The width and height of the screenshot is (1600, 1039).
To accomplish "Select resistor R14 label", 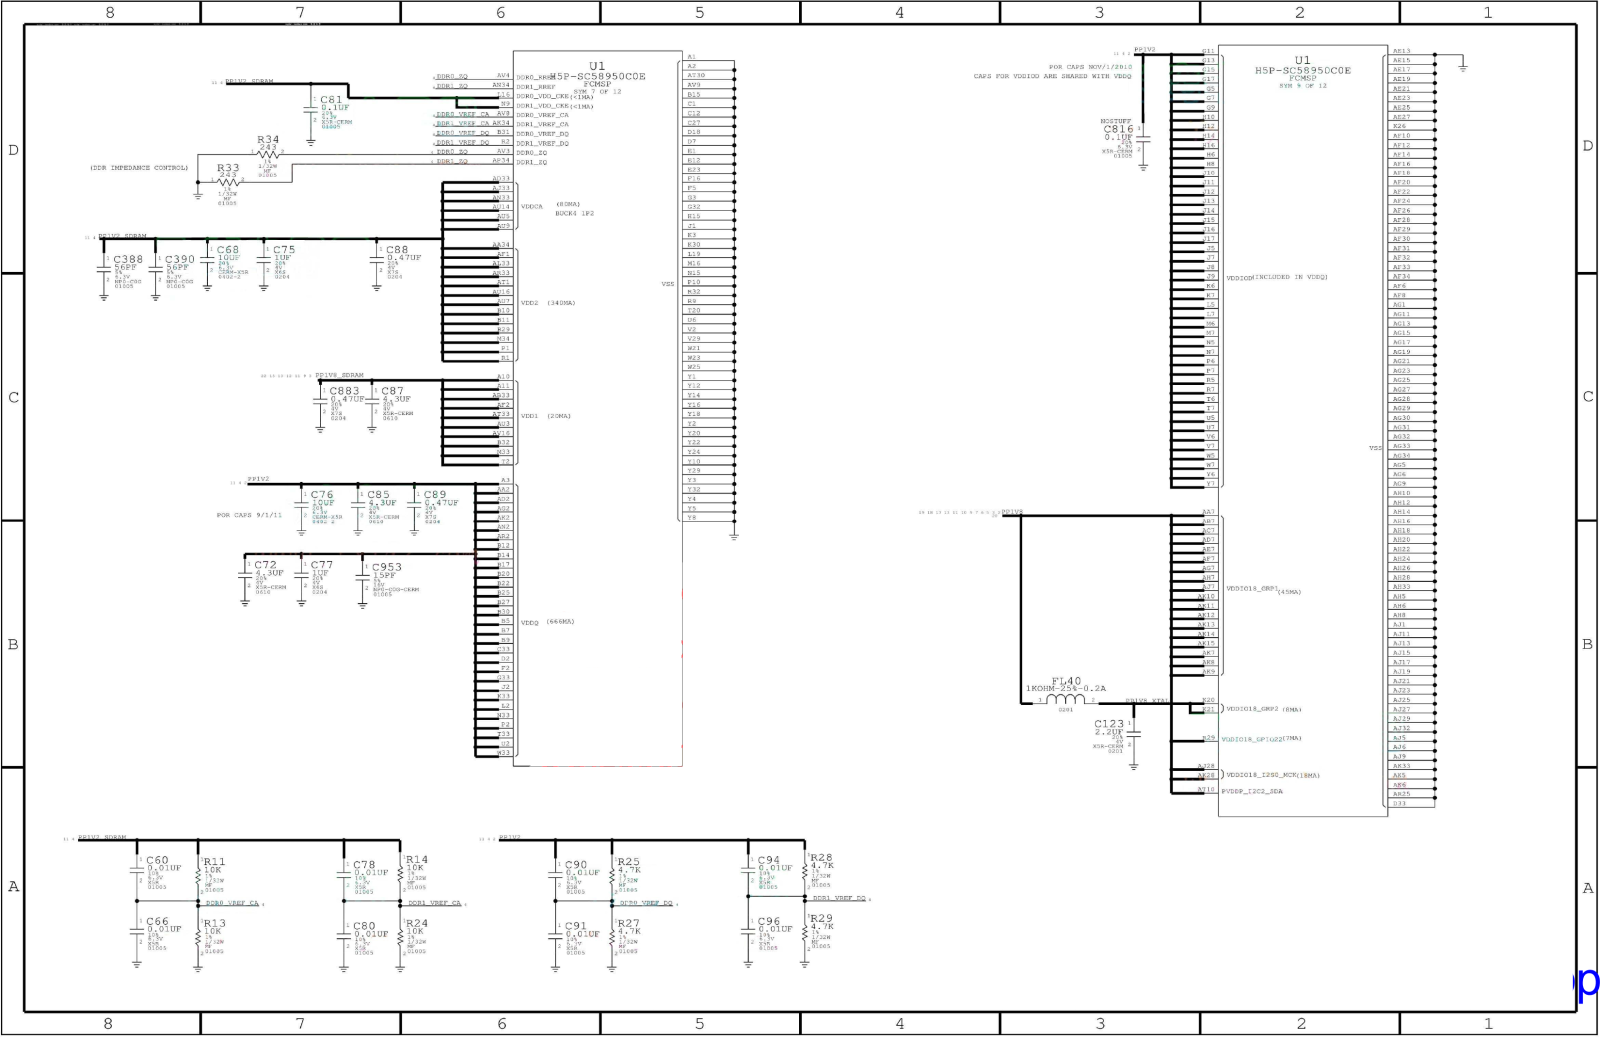I will (x=416, y=860).
